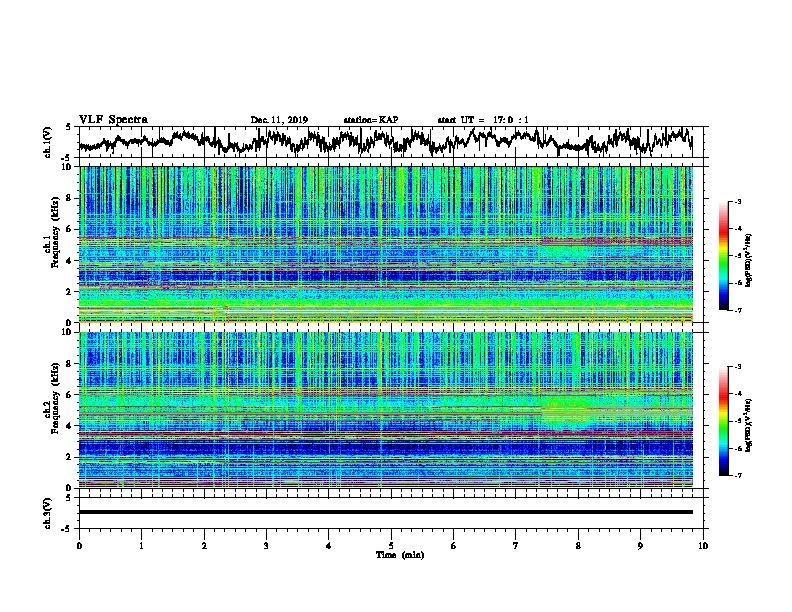Click the "7" tick on the time axis
Image resolution: width=792 pixels, height=612 pixels.
(516, 546)
